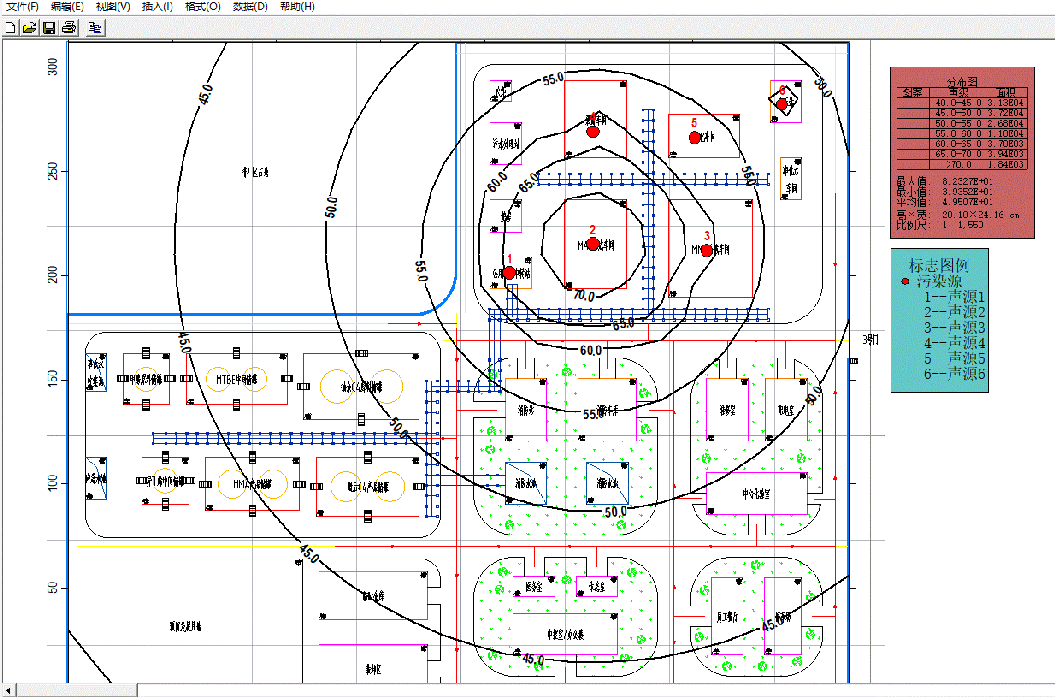Click the Y-axis tick label 250
This screenshot has width=1055, height=697.
(53, 171)
